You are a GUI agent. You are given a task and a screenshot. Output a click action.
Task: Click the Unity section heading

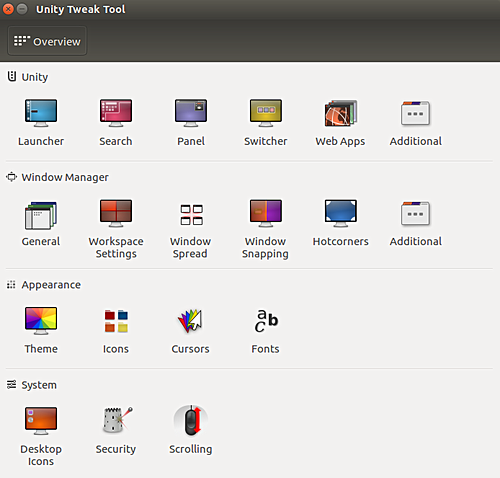35,77
